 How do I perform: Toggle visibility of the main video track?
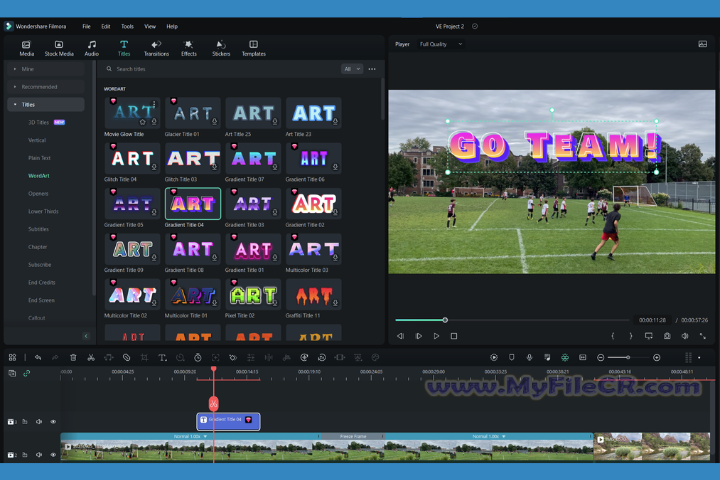[53, 454]
